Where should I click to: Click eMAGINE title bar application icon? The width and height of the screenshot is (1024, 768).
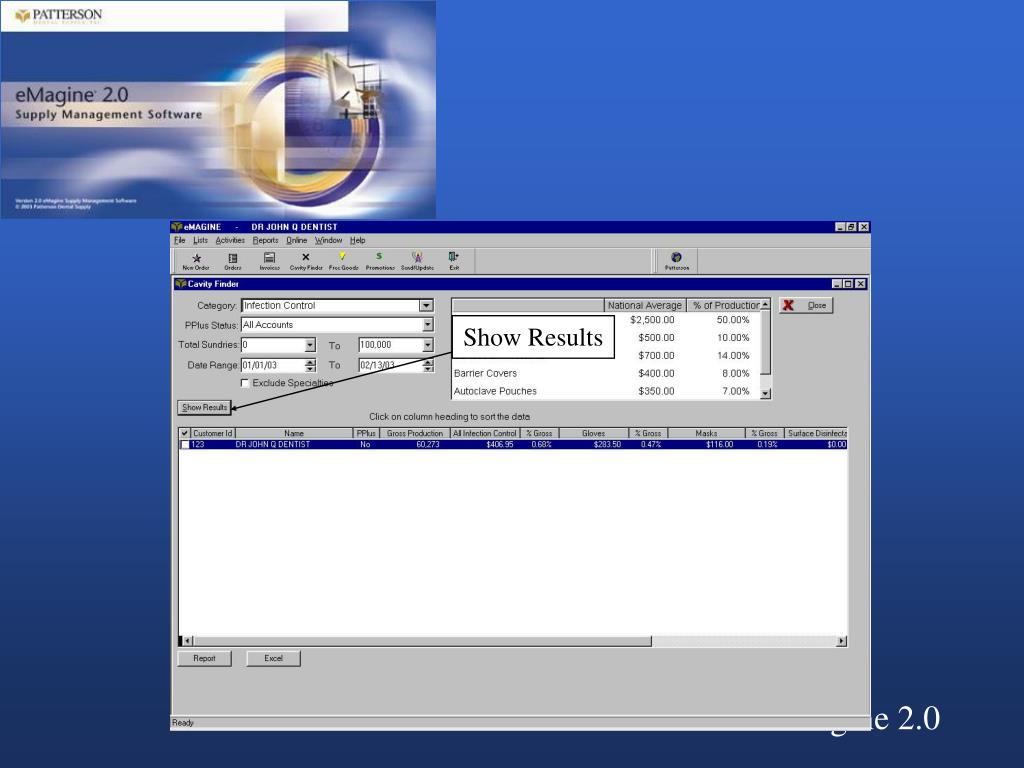point(177,227)
